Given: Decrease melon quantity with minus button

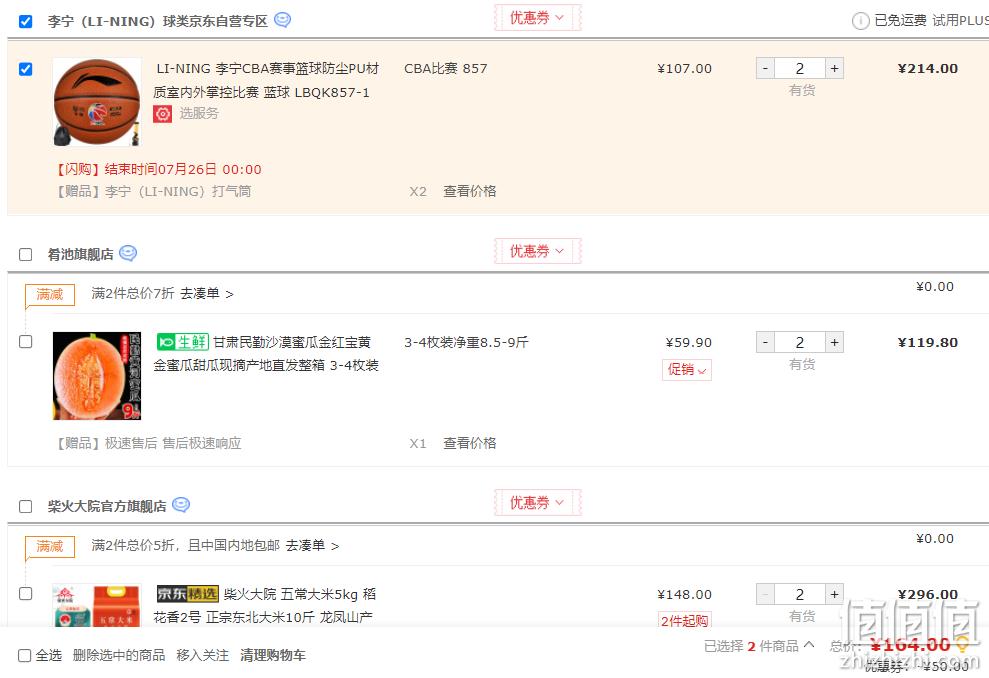Looking at the screenshot, I should pos(766,342).
